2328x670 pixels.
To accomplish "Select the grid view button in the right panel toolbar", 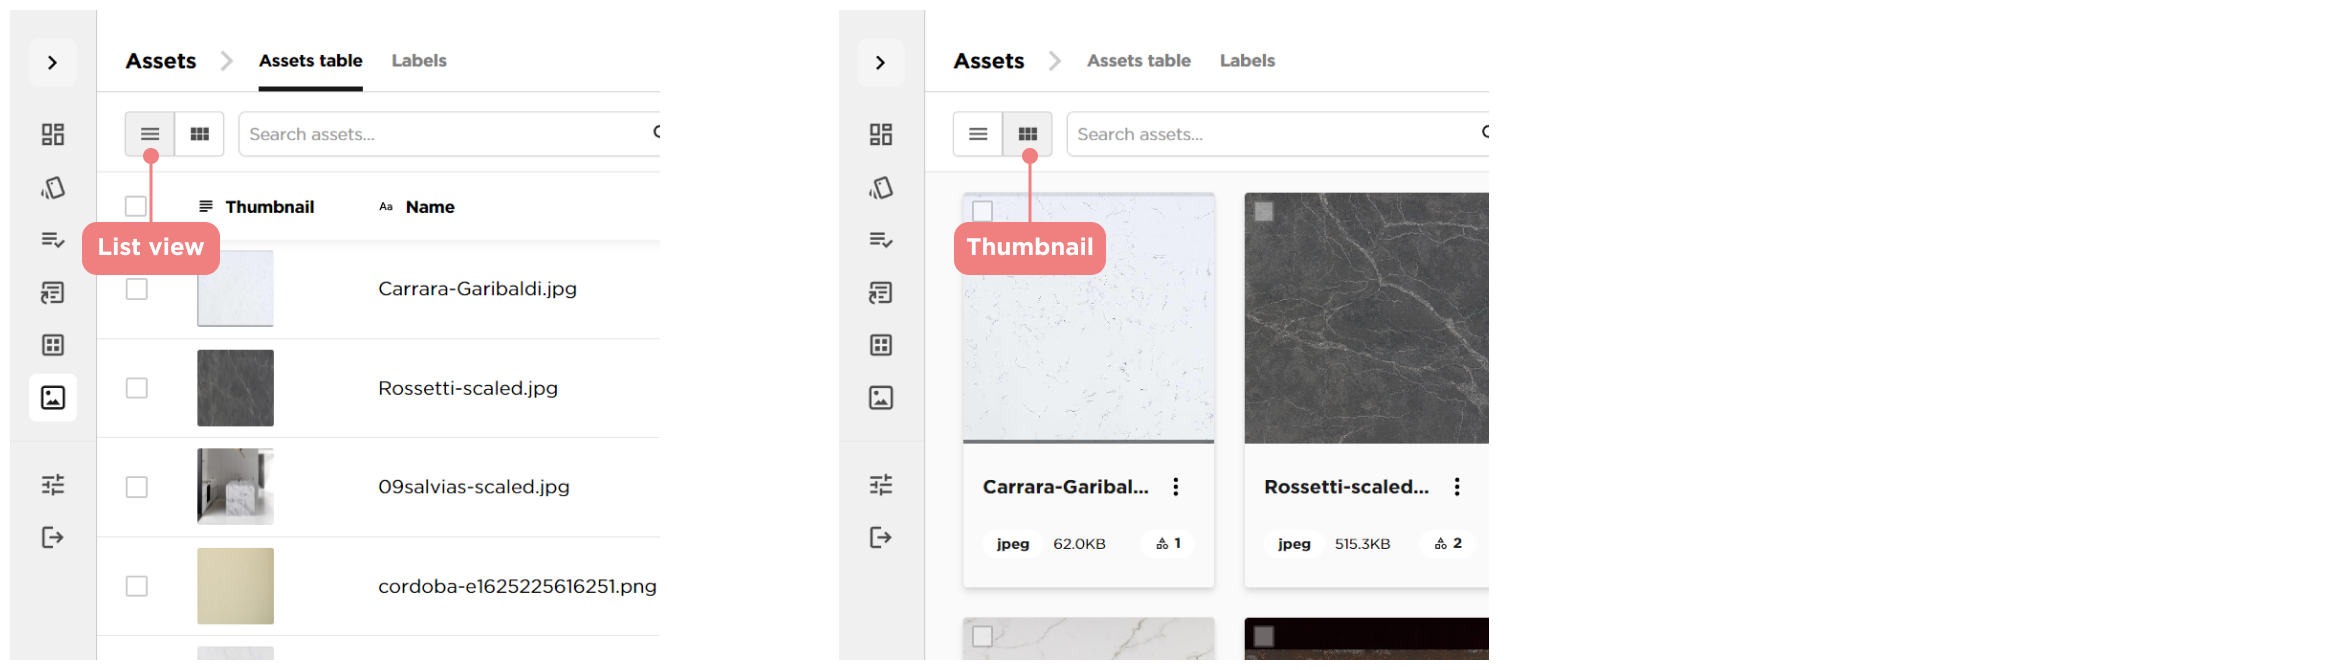I will 1028,134.
